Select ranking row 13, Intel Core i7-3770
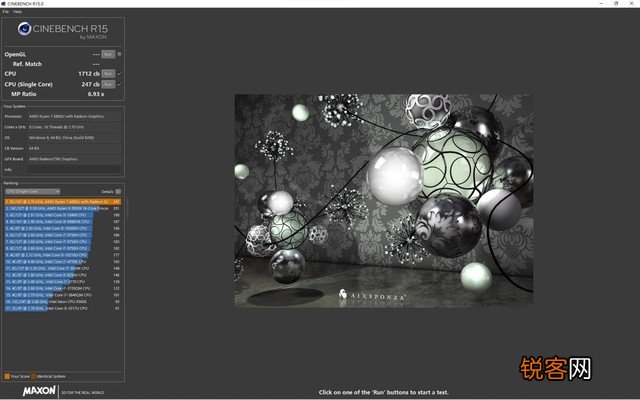Screen dimensions: 640x400 pyautogui.click(x=63, y=282)
